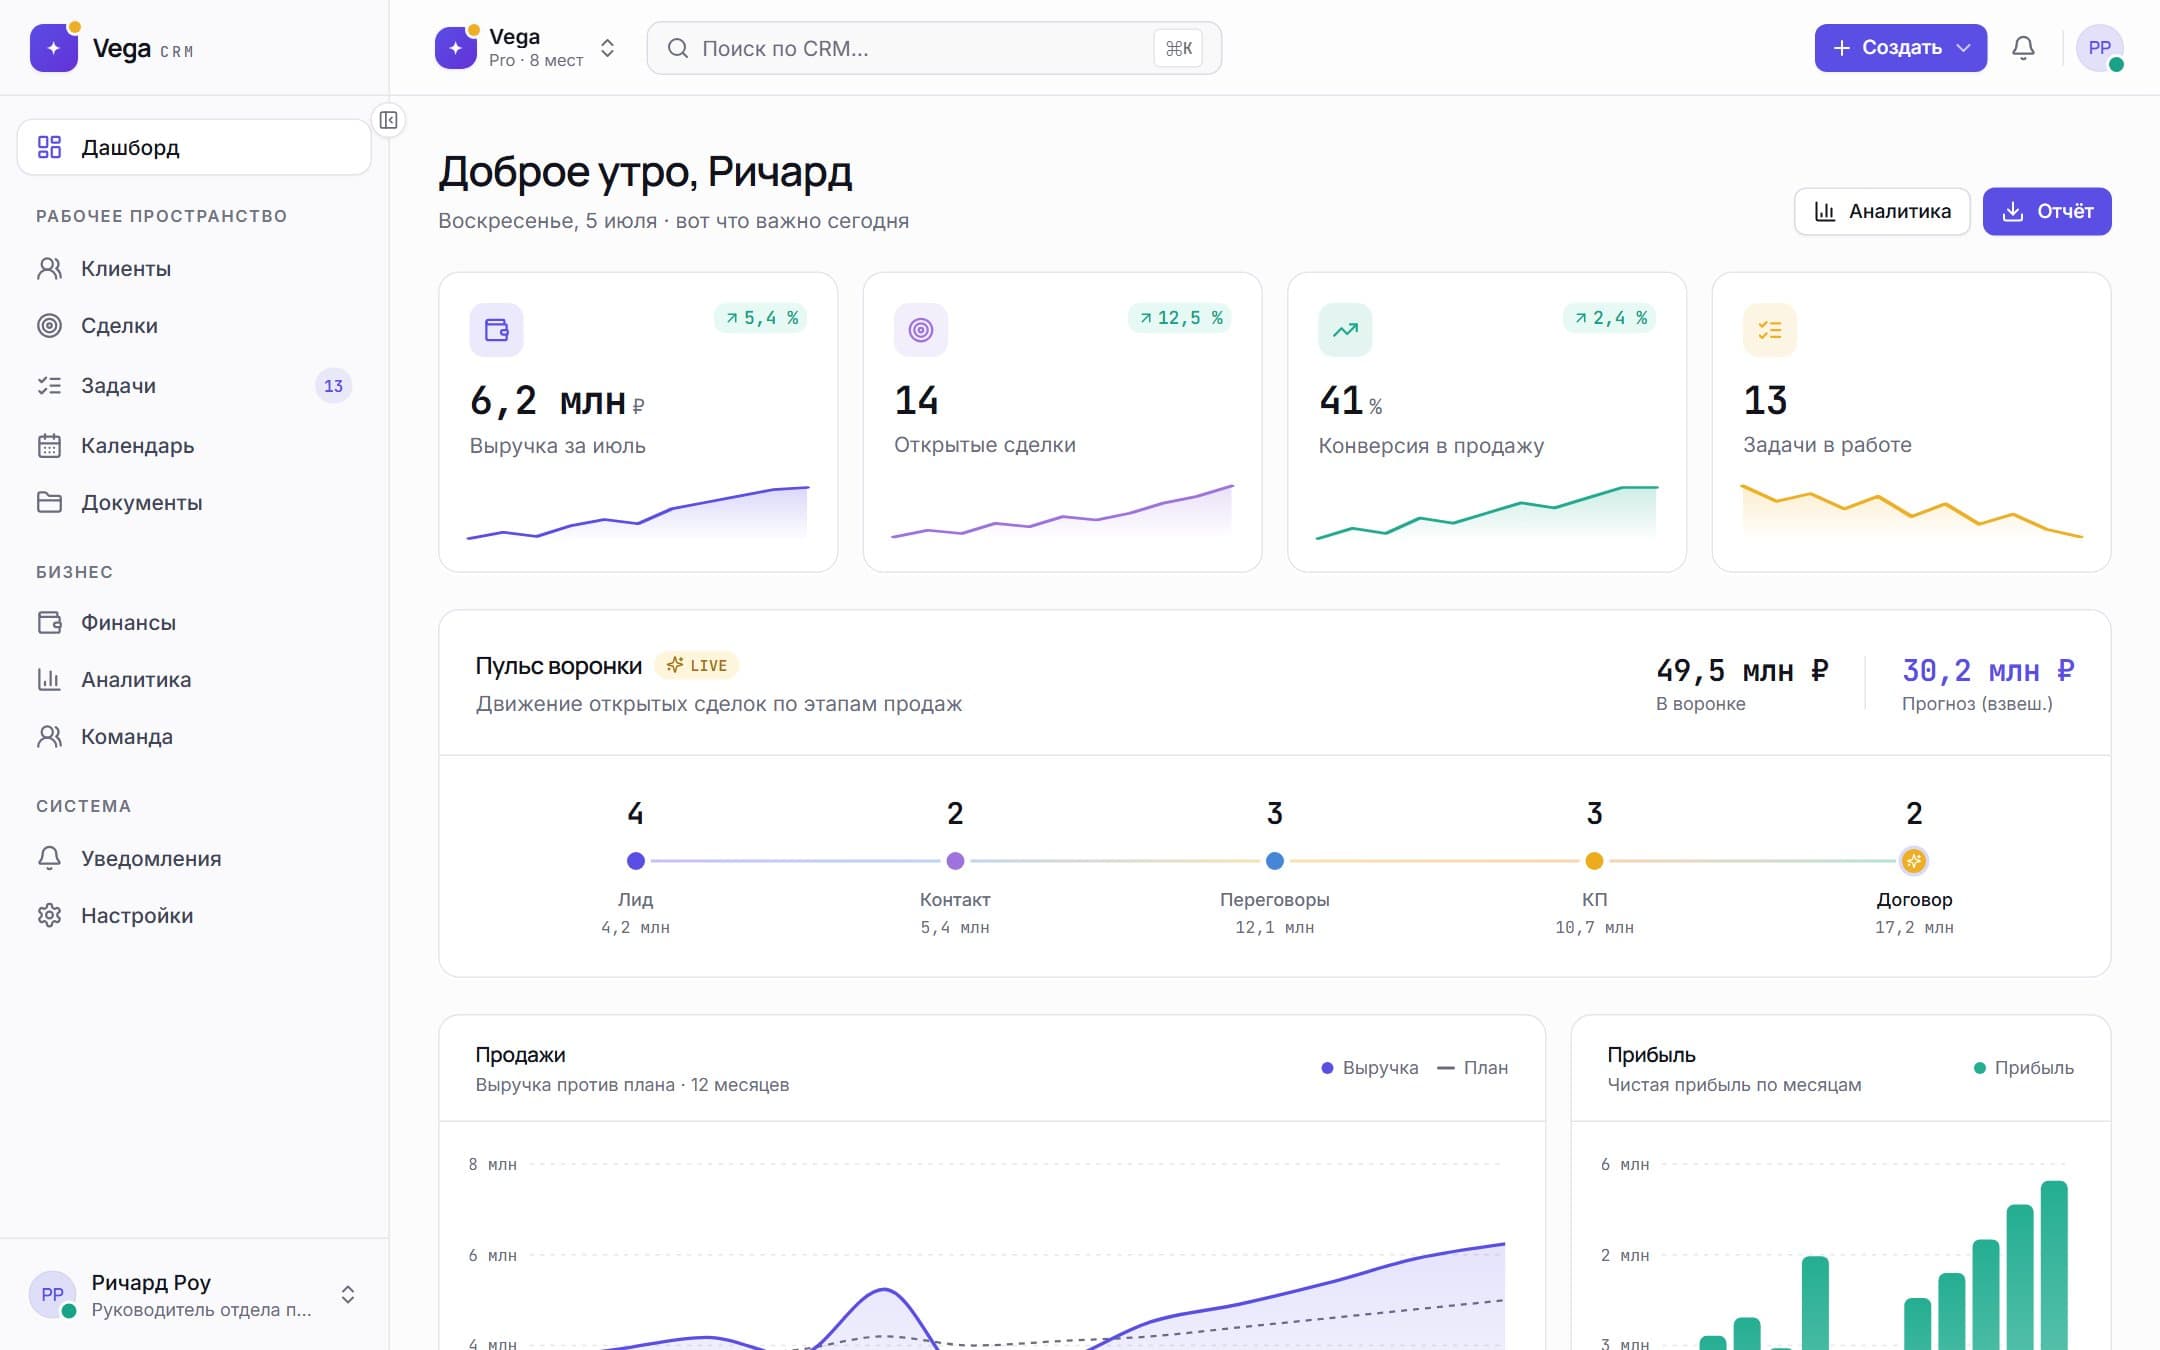Click the Аналитика button in the header
The width and height of the screenshot is (2160, 1350).
[1881, 211]
